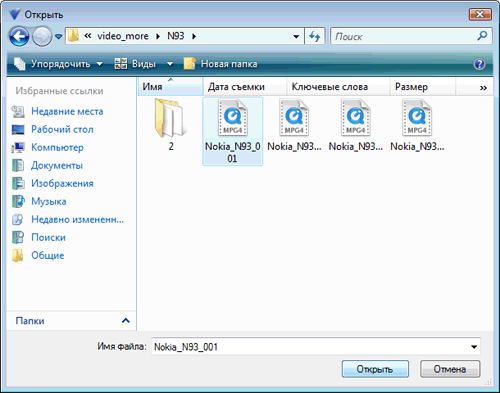Open Компьютер from favorite links

(57, 147)
